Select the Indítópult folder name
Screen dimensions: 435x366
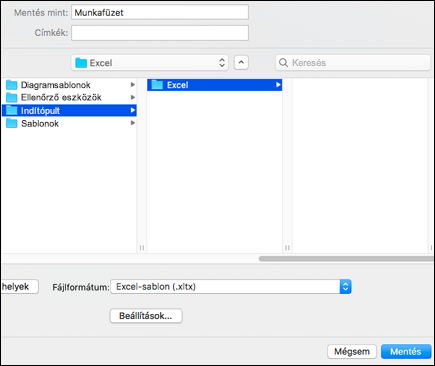(40, 111)
